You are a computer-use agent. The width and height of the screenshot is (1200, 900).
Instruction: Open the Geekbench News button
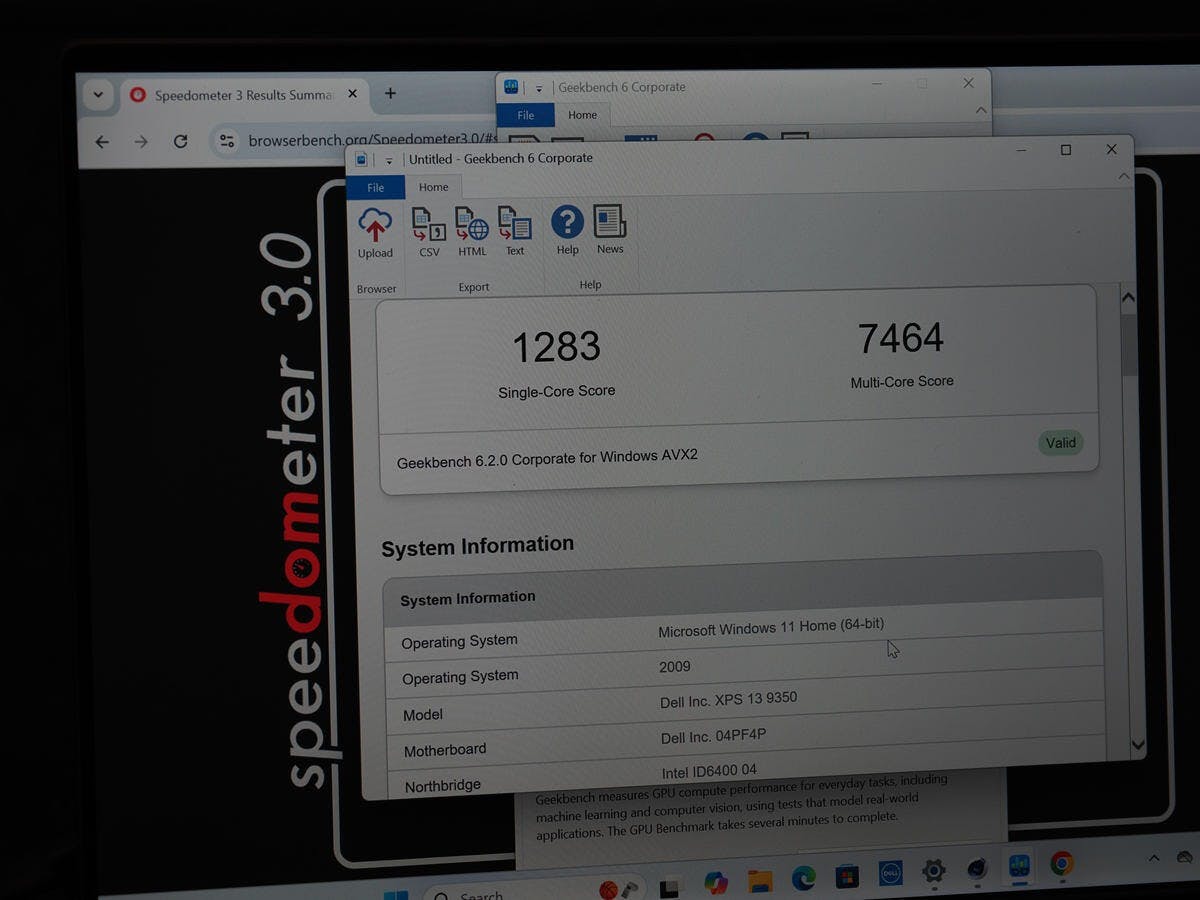tap(610, 229)
